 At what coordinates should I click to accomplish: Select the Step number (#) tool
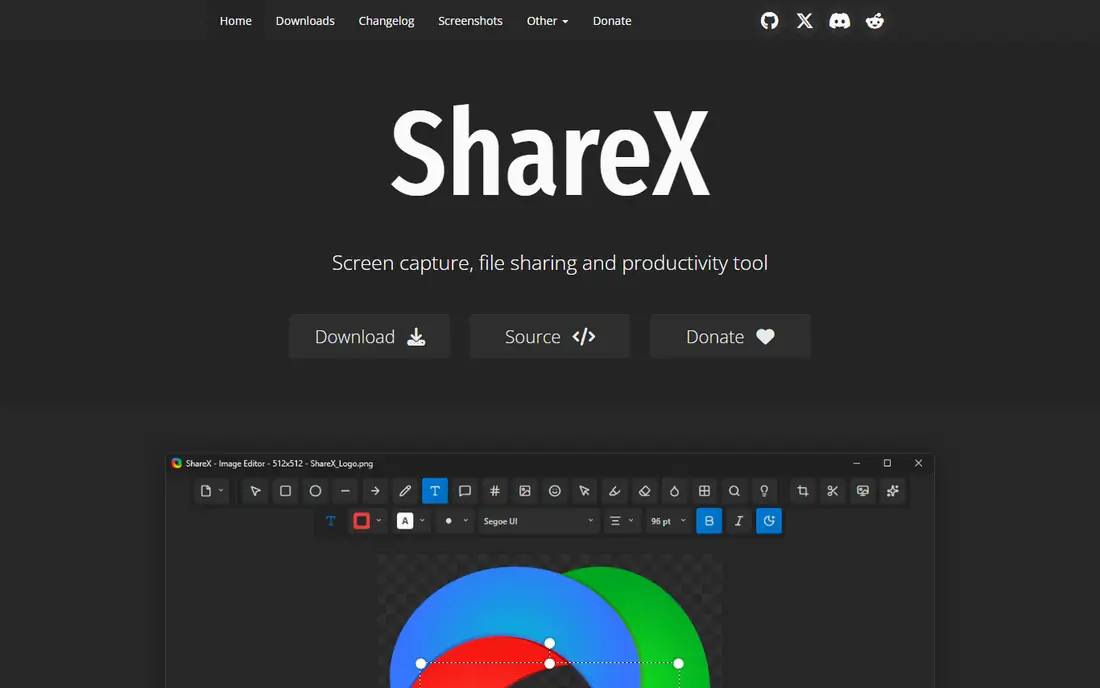495,491
